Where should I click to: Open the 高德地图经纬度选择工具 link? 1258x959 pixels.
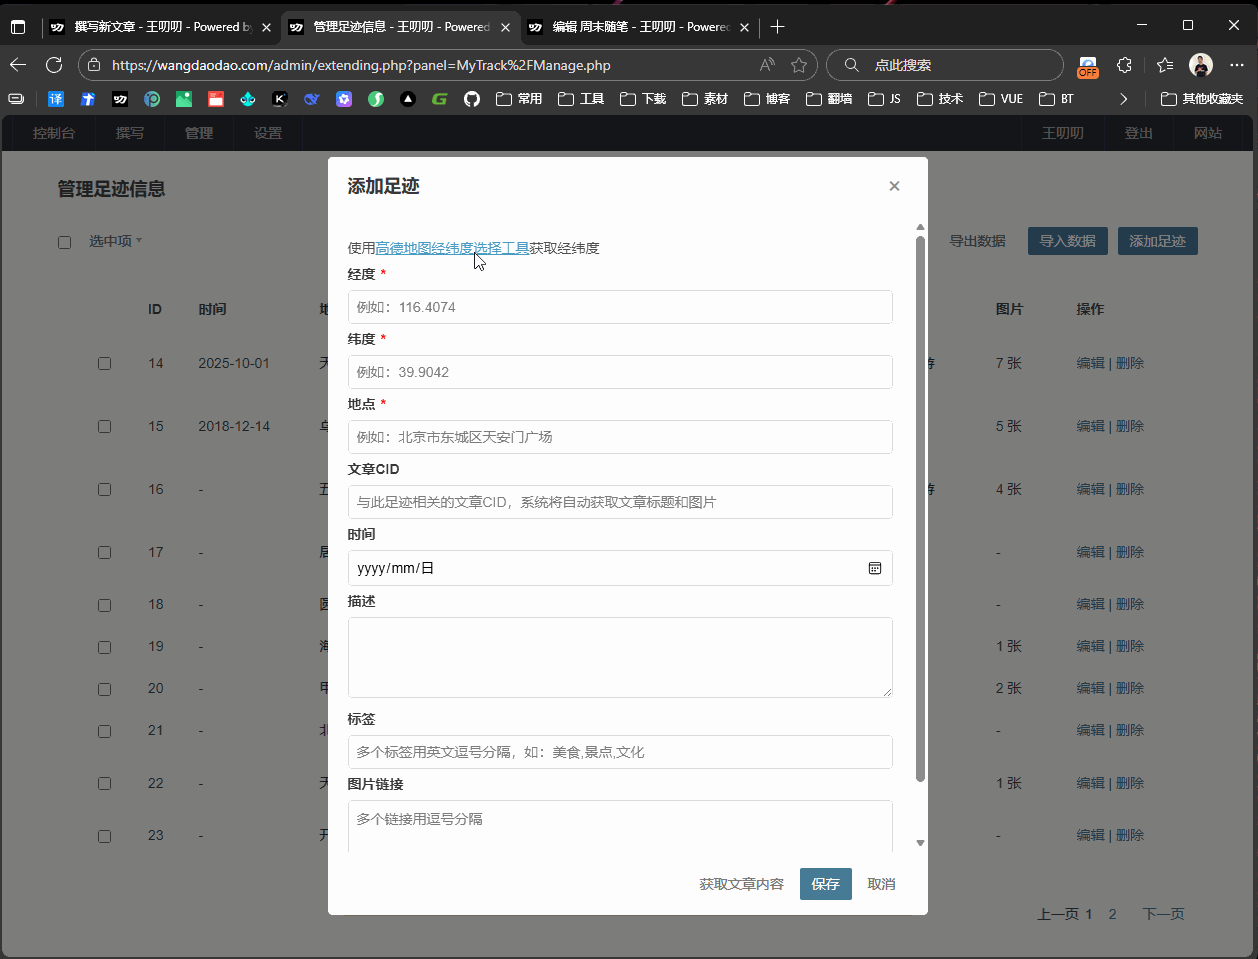coord(452,248)
